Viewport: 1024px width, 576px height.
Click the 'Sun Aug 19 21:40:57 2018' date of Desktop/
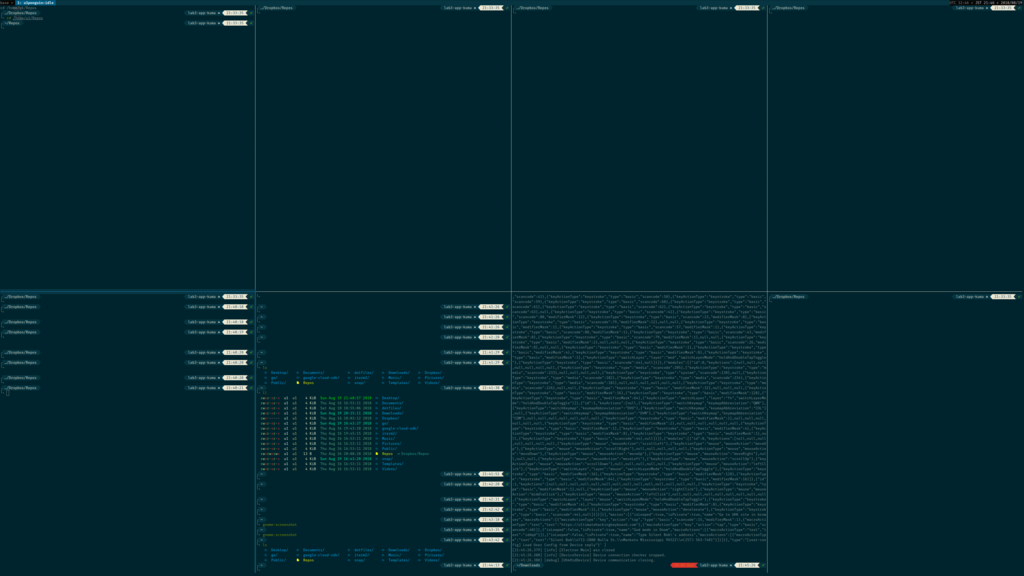(x=345, y=398)
